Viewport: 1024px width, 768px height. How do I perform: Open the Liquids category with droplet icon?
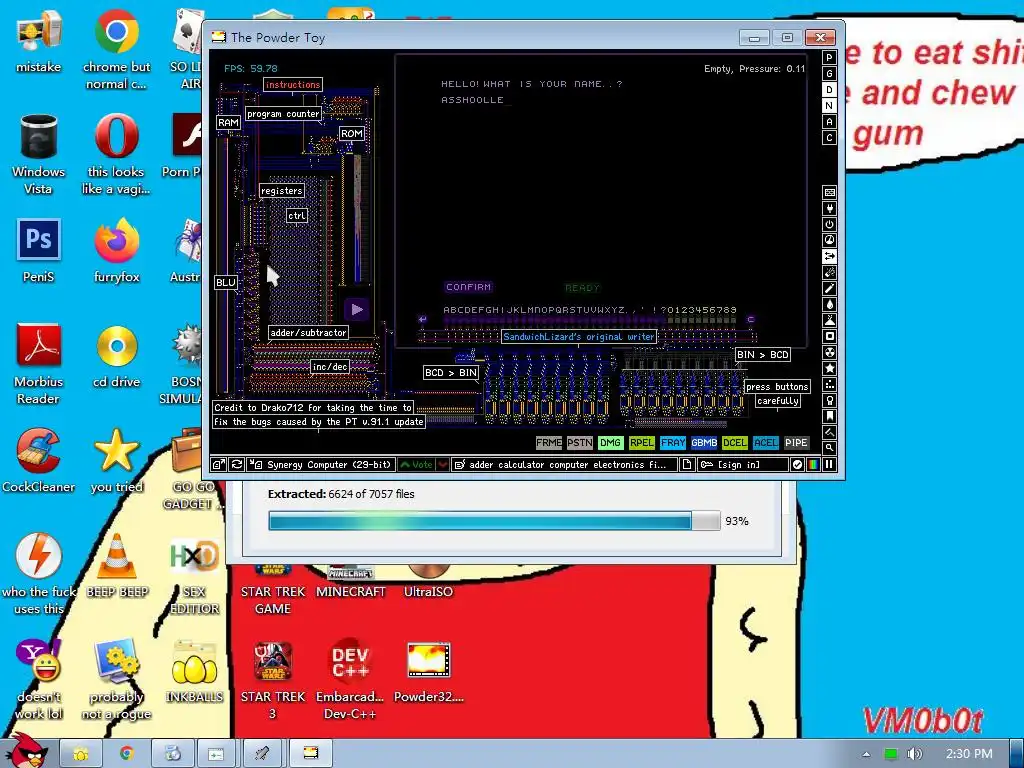coord(829,304)
